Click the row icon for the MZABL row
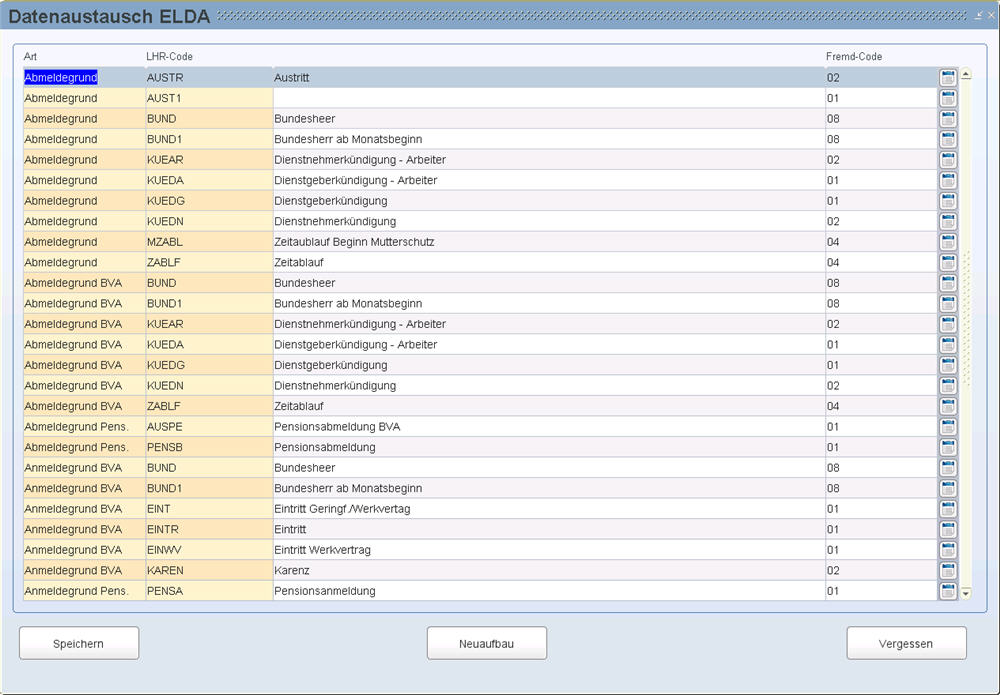This screenshot has width=1000, height=695. coord(947,242)
